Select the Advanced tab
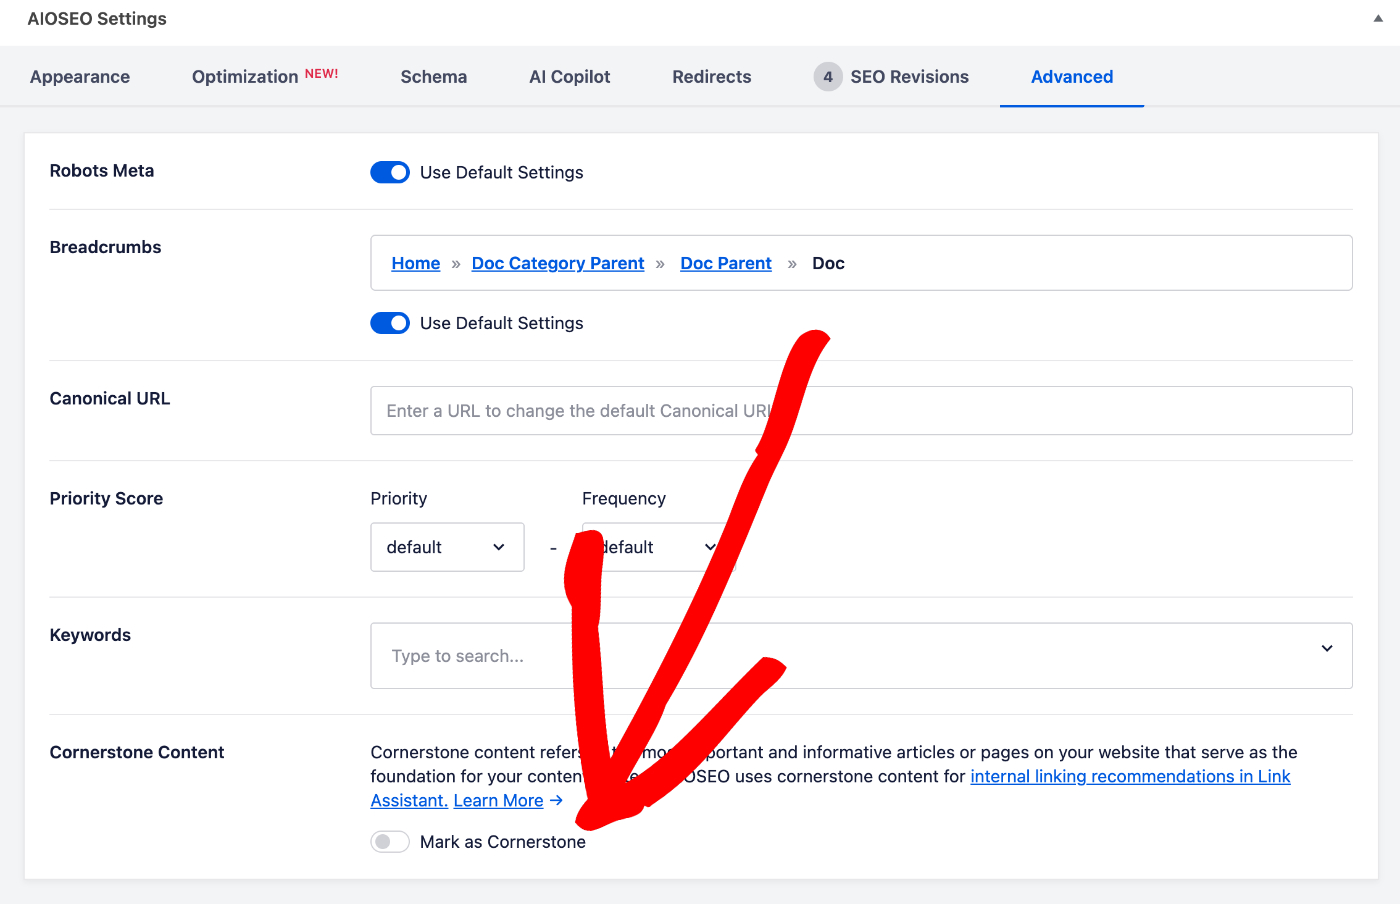Viewport: 1400px width, 904px height. (1072, 77)
